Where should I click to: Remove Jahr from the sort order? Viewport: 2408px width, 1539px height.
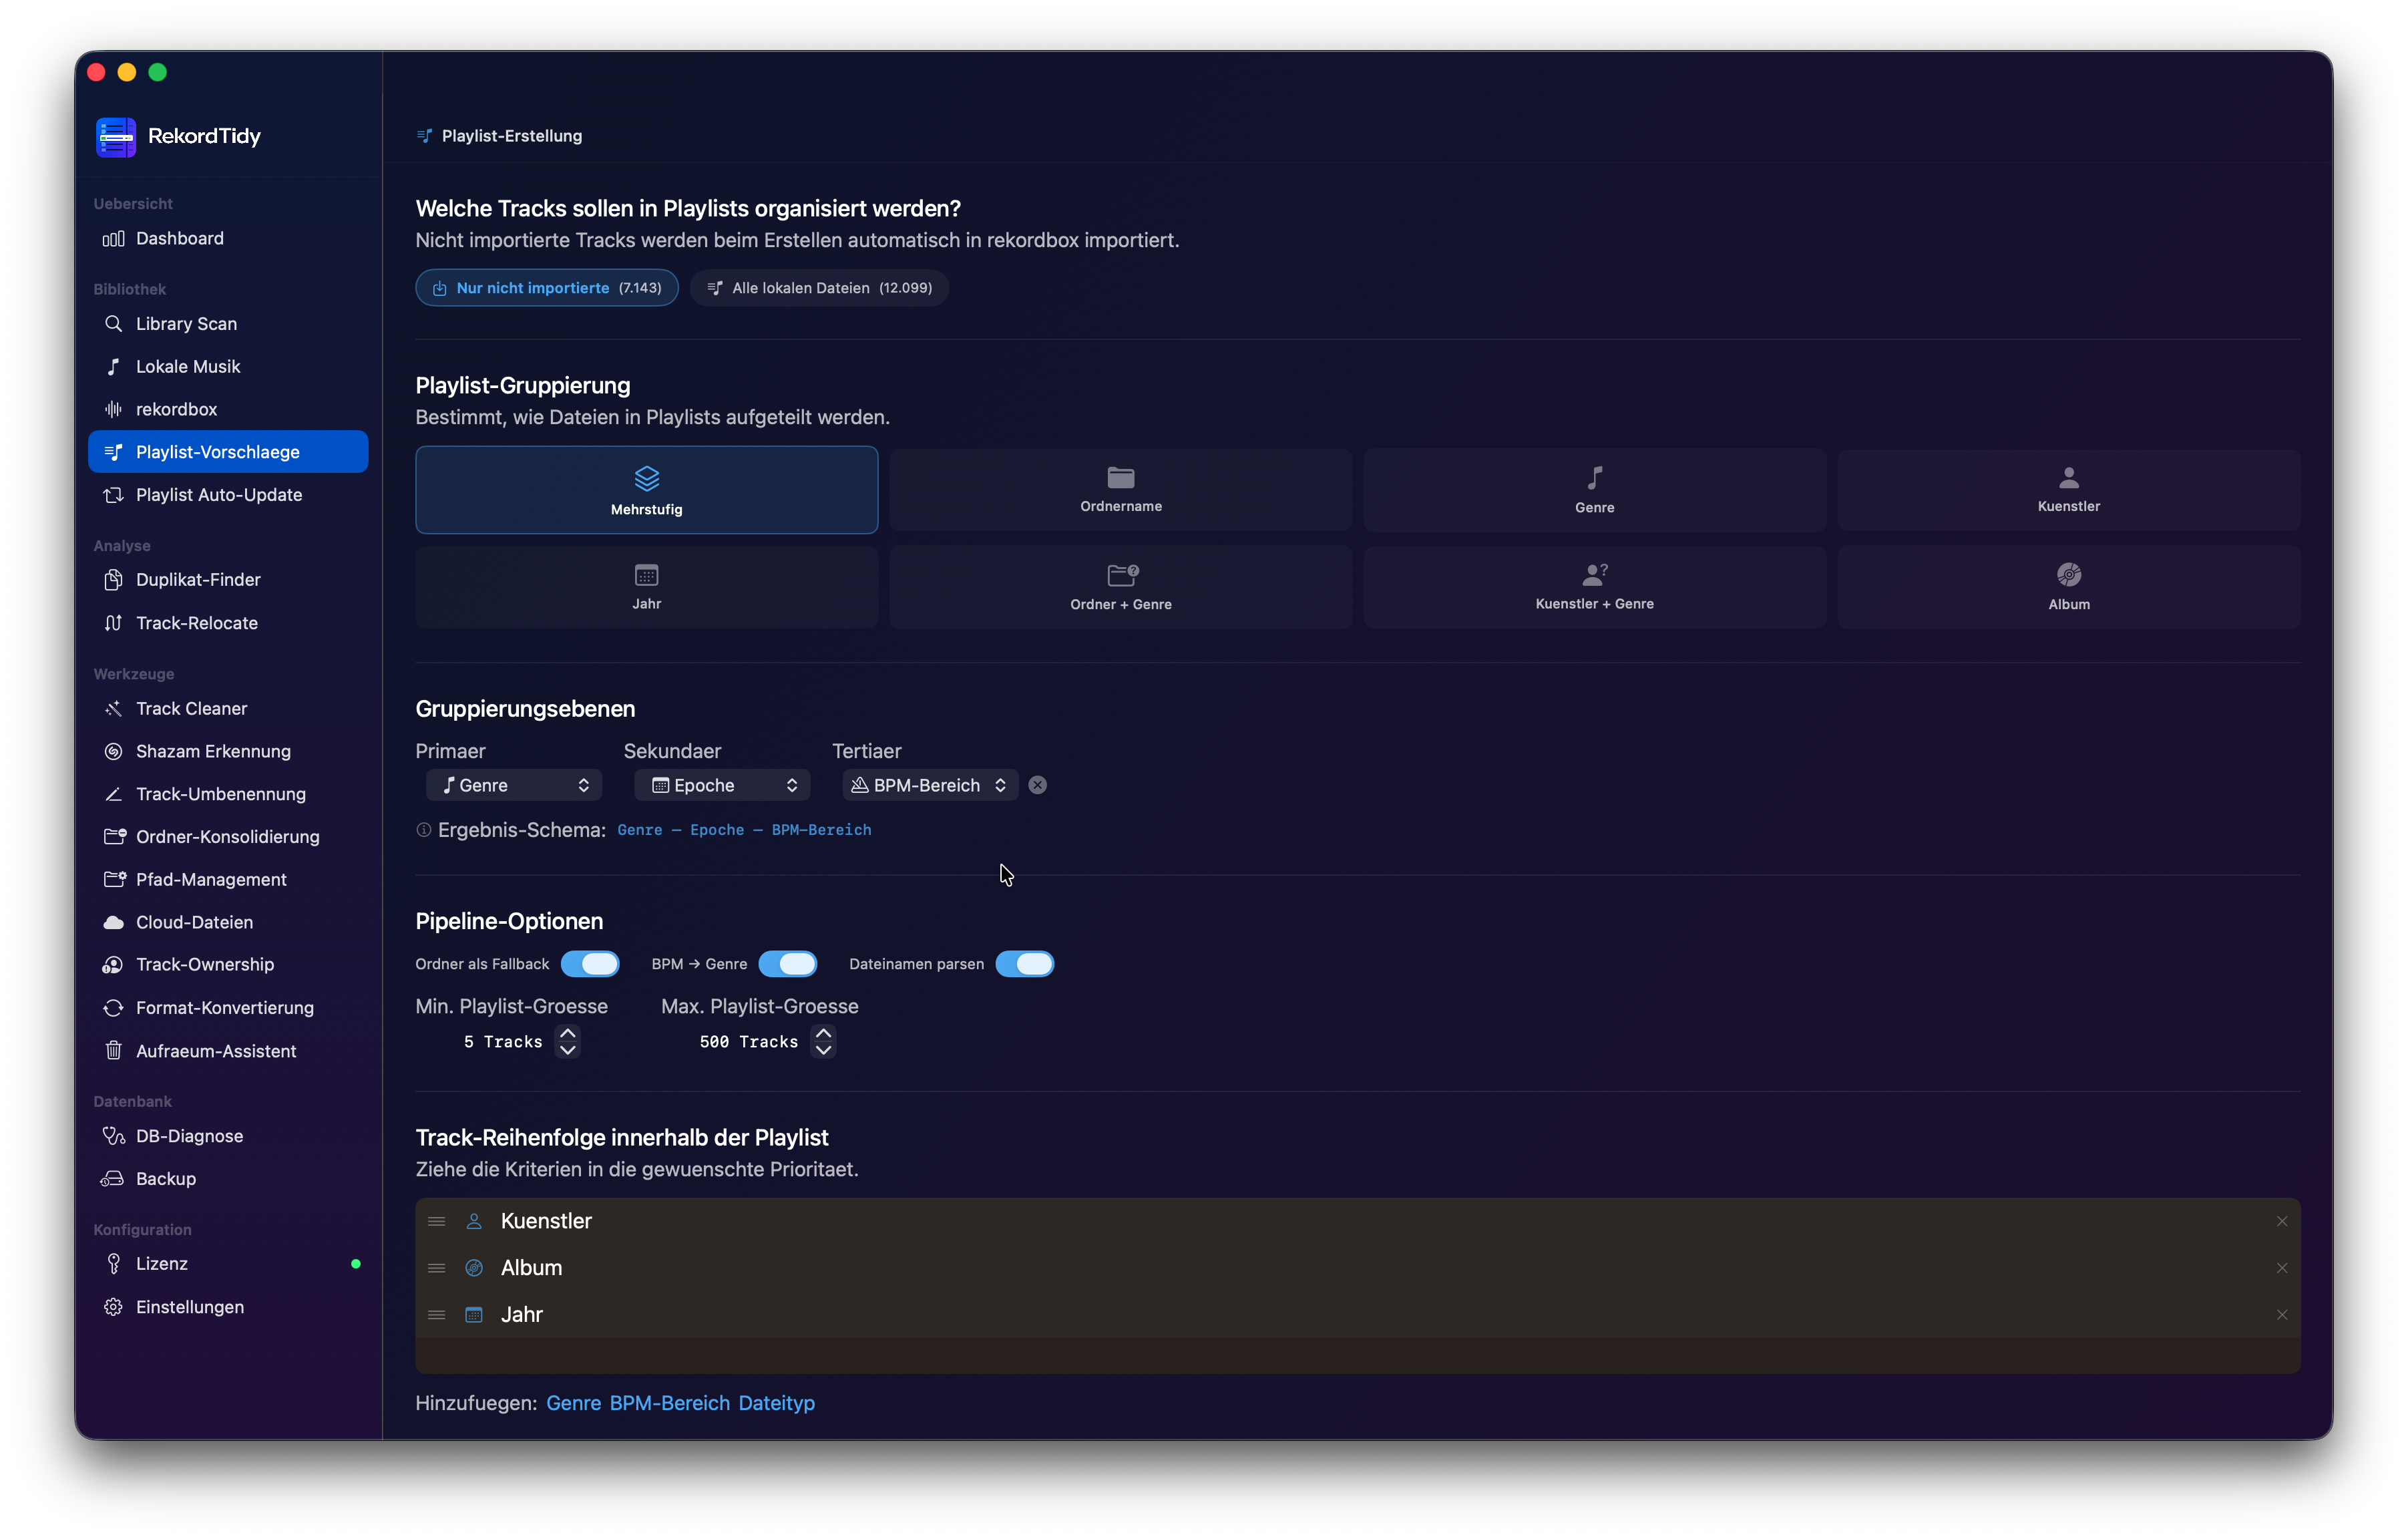pos(2282,1316)
